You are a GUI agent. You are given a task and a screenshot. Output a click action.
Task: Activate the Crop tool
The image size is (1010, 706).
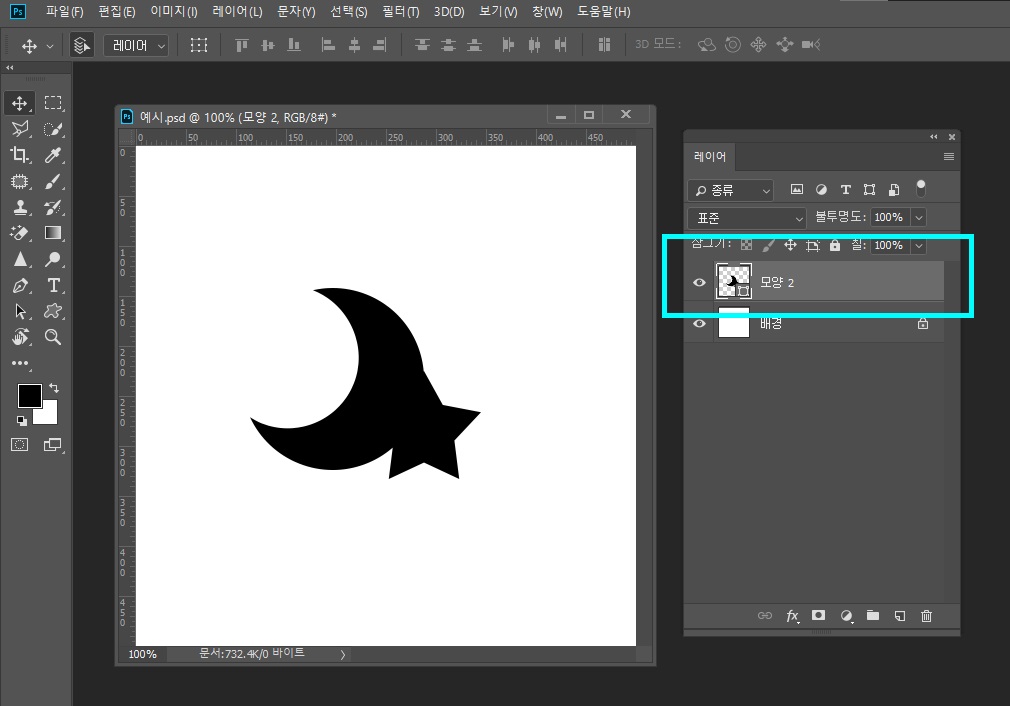tap(19, 155)
